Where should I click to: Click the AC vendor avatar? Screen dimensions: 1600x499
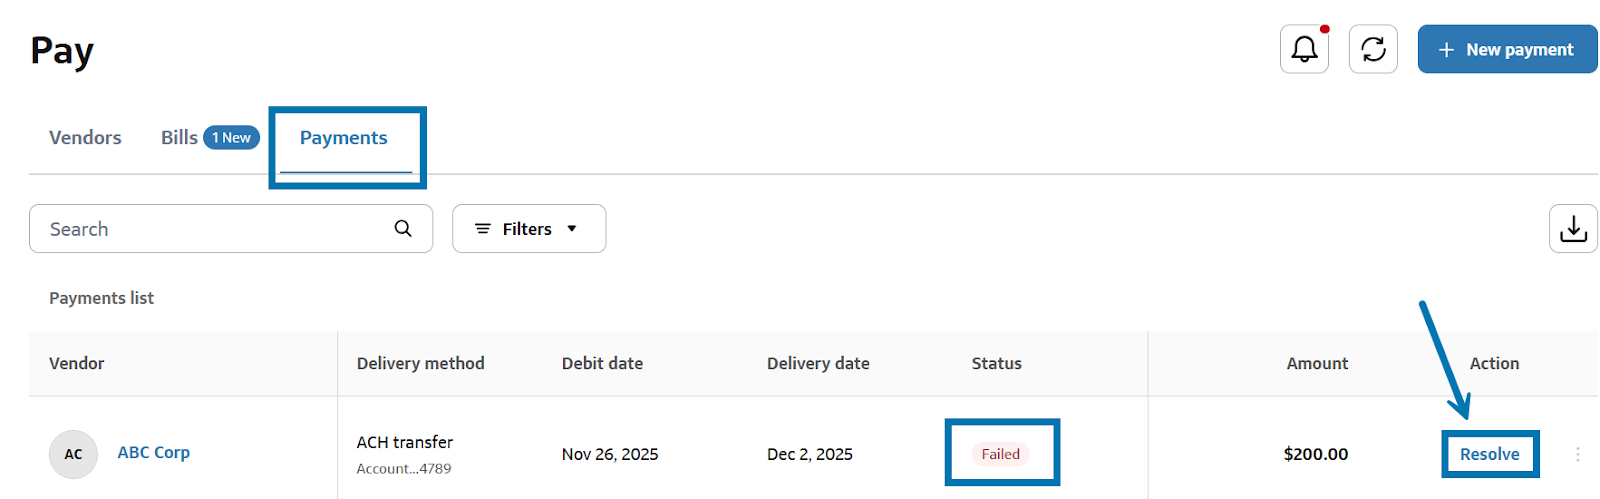(73, 454)
